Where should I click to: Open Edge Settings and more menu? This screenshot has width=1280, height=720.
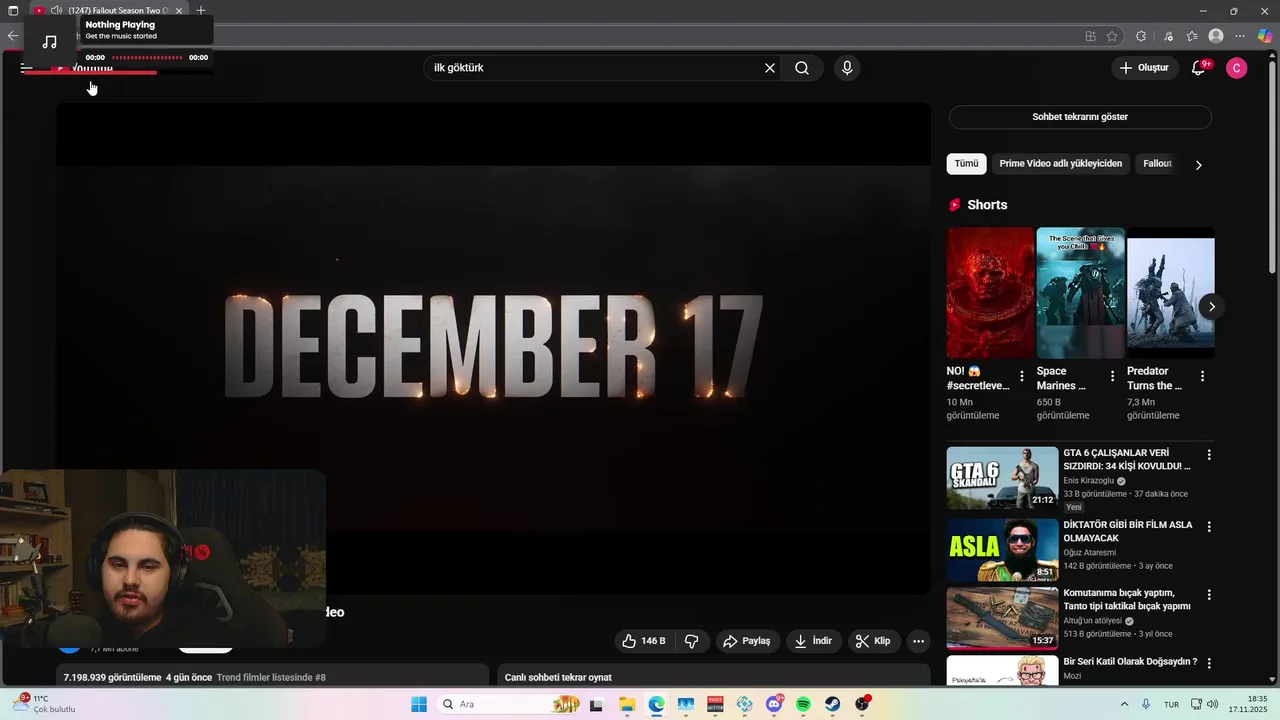[x=1240, y=36]
